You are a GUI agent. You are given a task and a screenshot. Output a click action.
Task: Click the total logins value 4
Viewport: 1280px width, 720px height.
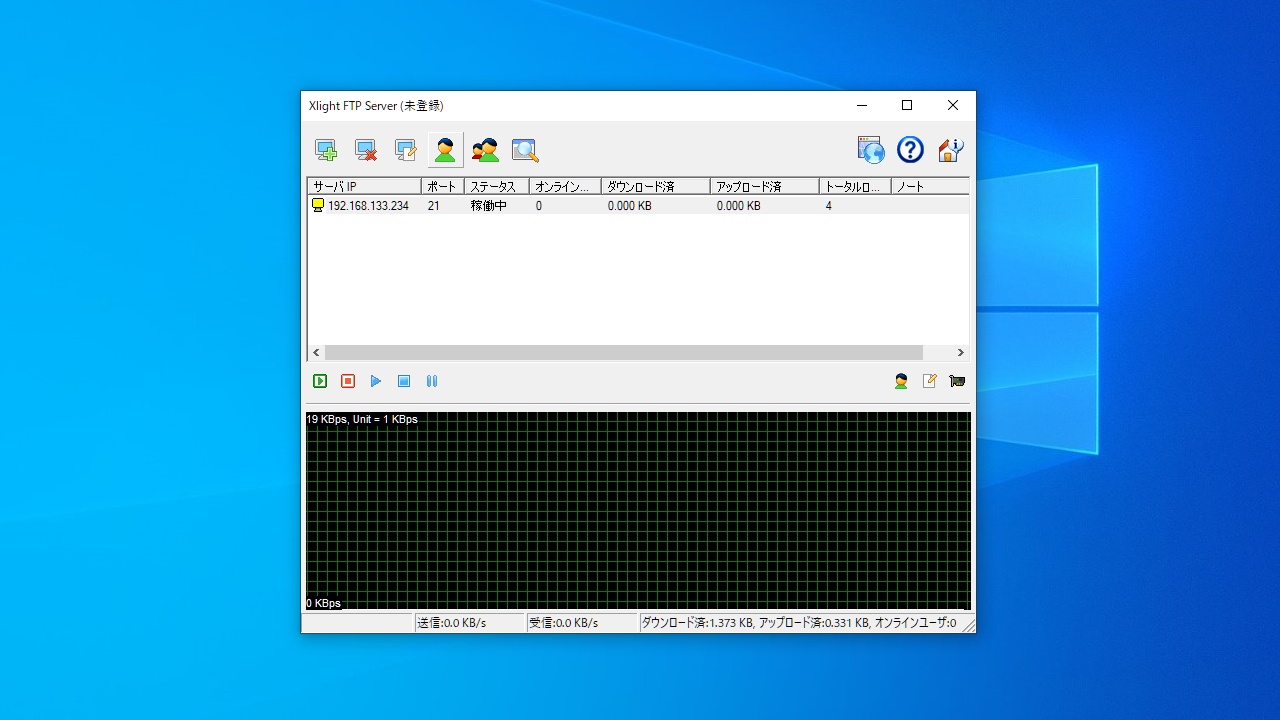pyautogui.click(x=829, y=206)
